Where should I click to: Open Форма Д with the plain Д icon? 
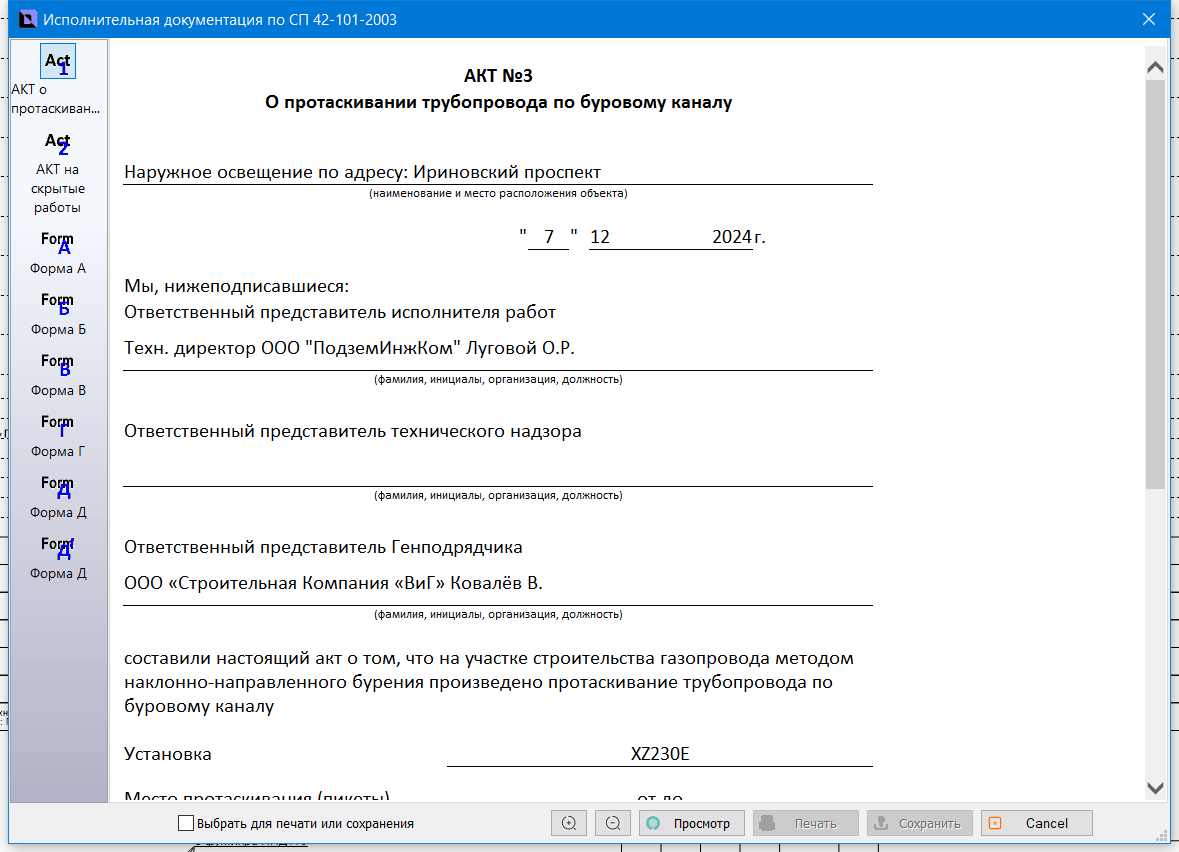coord(57,497)
